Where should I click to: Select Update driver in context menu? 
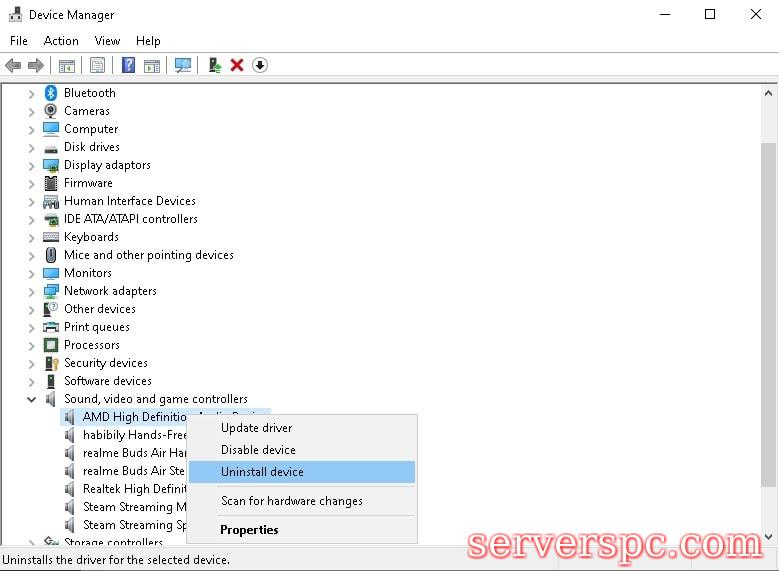(x=256, y=428)
